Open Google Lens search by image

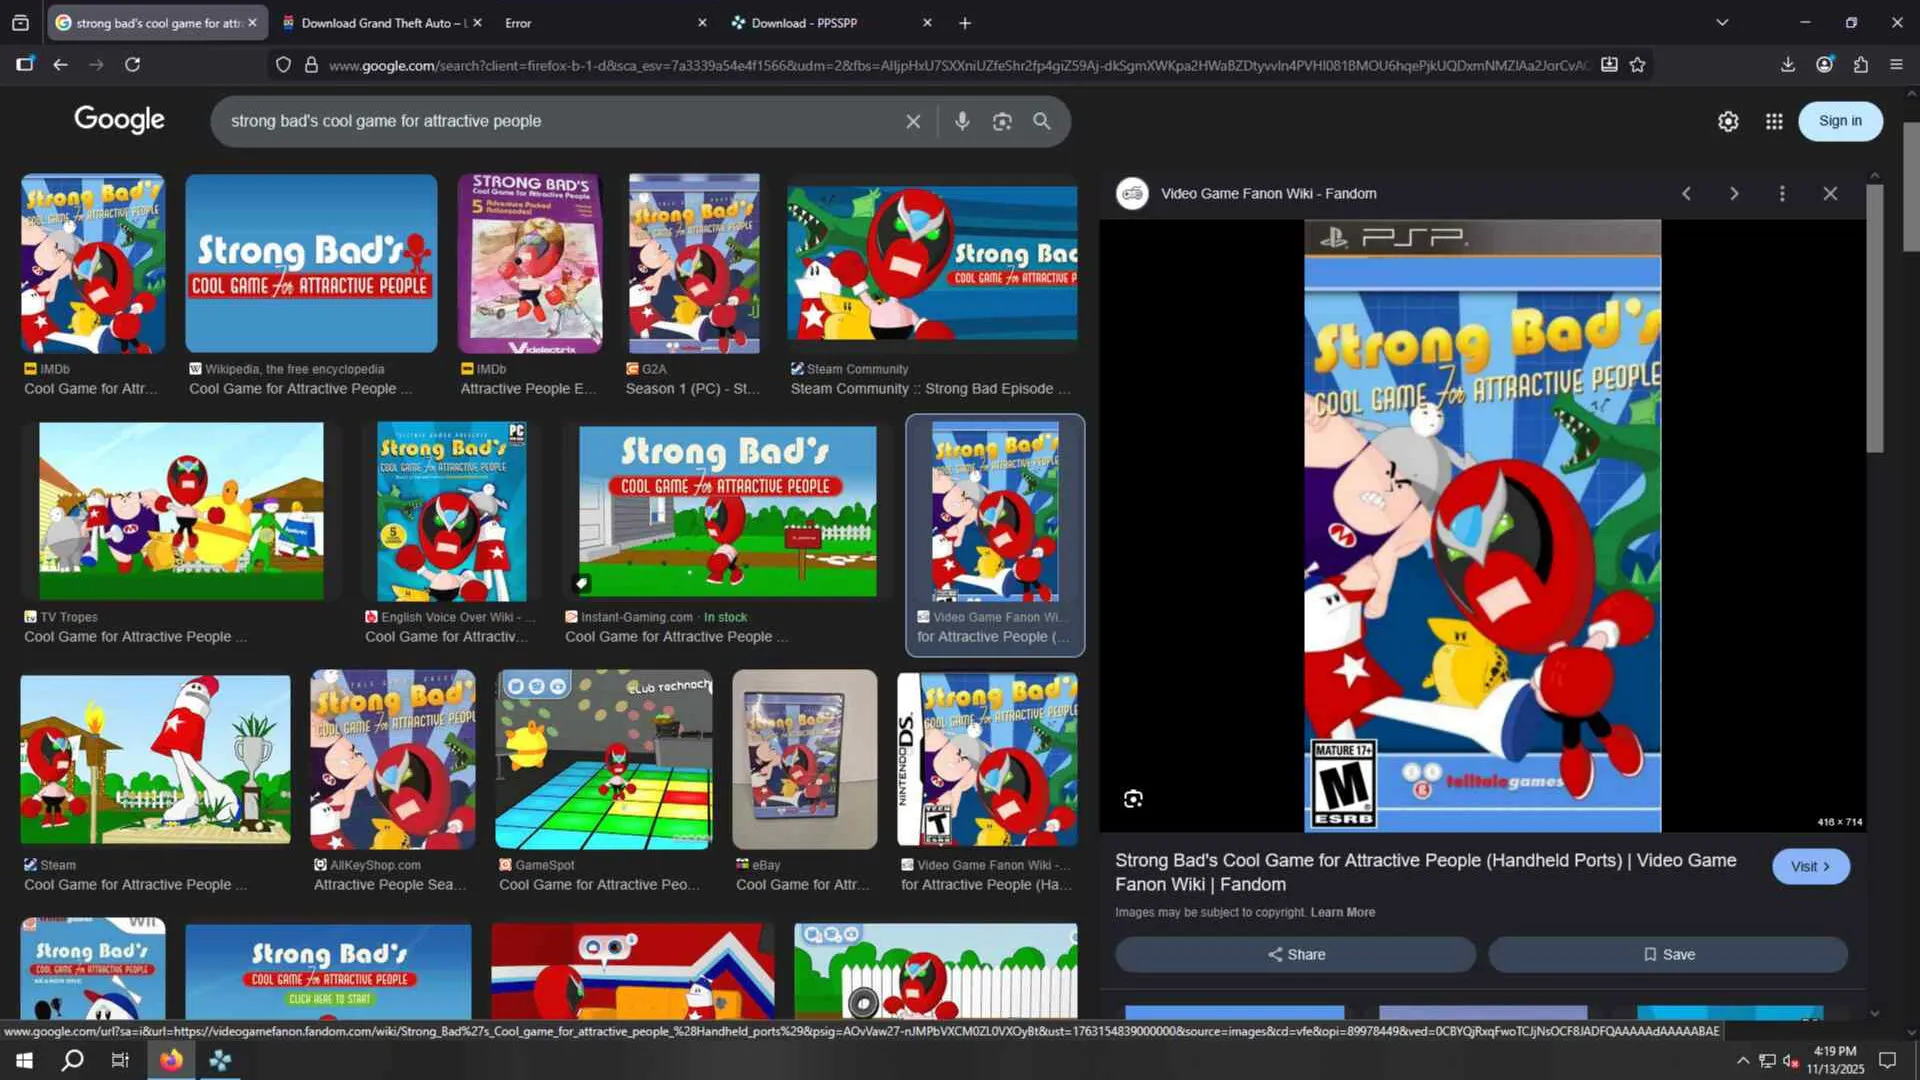[1001, 121]
